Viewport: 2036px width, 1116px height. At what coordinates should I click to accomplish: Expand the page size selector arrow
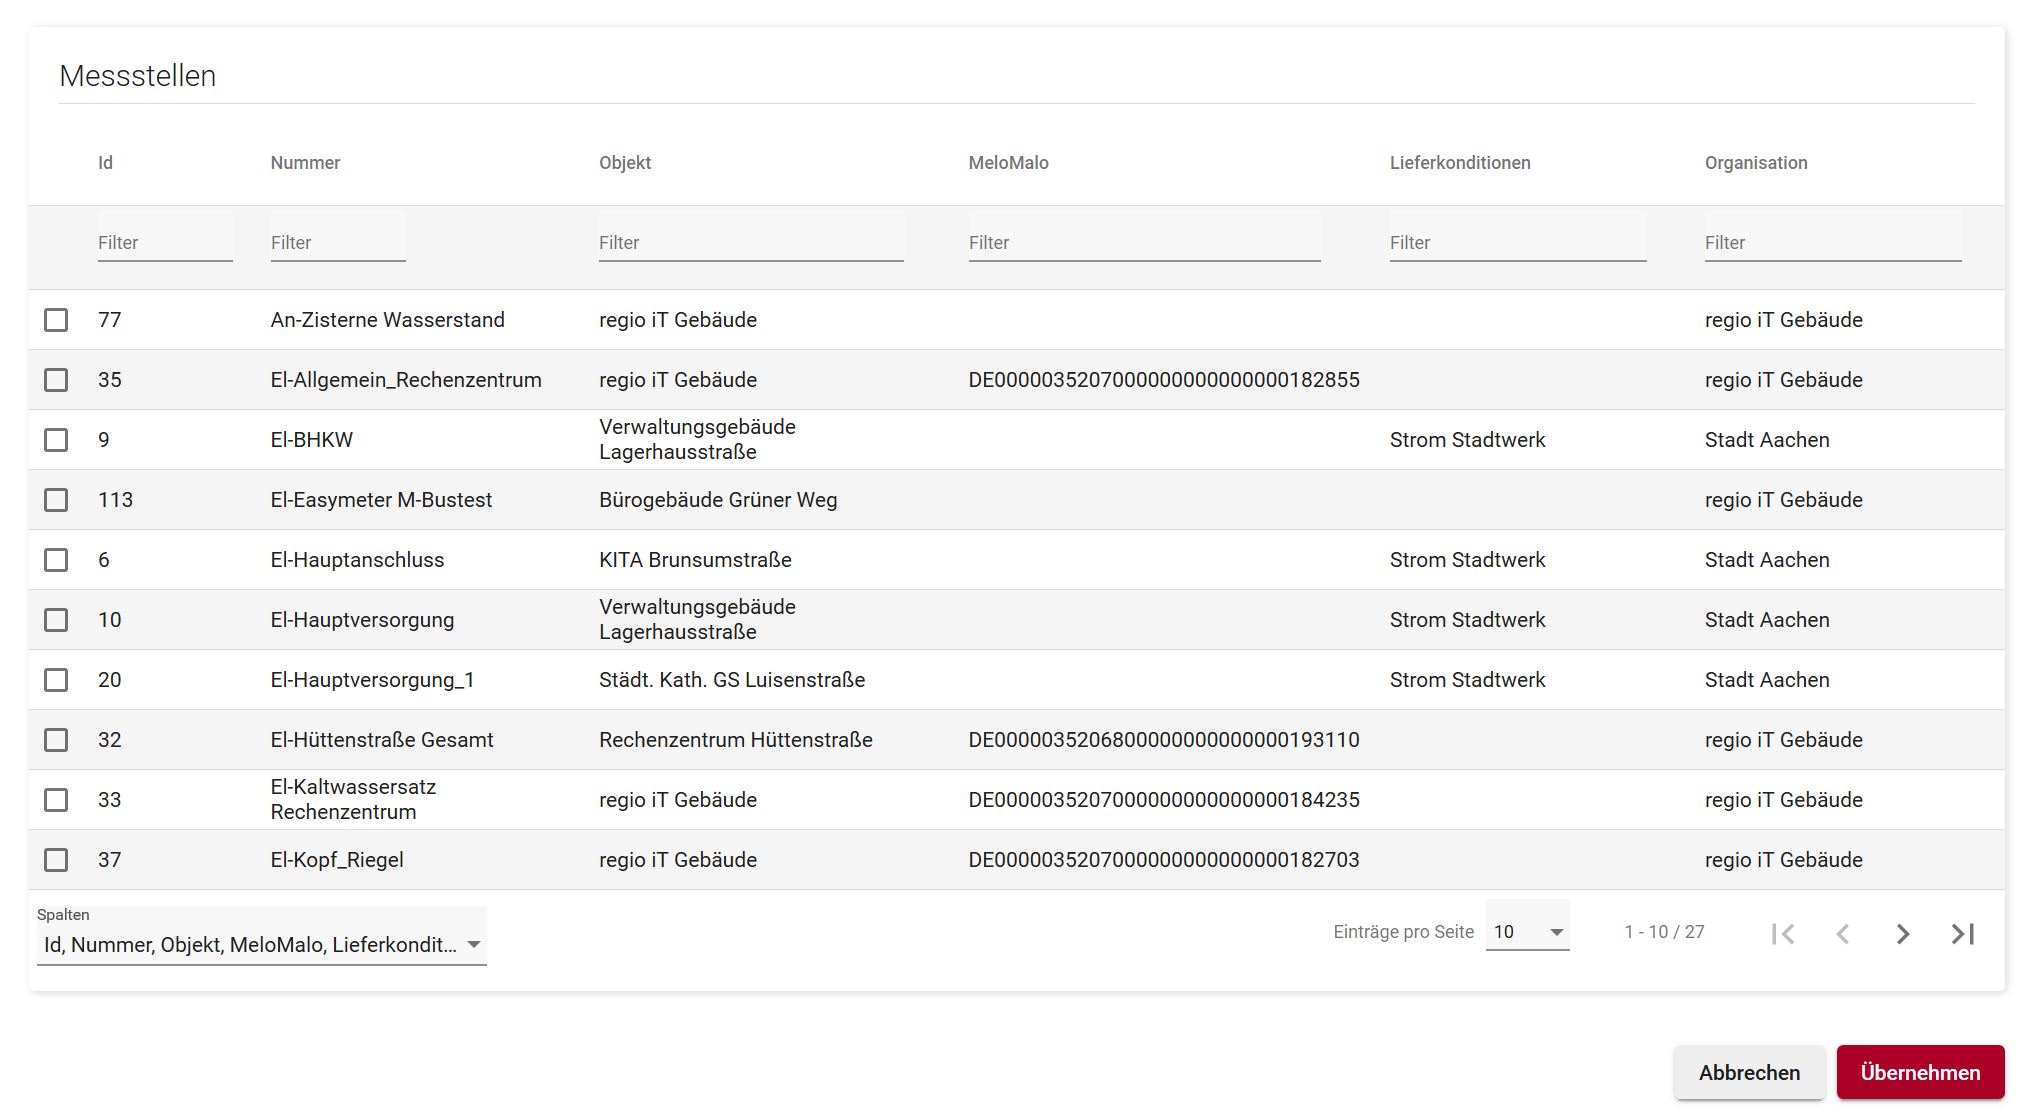point(1555,931)
